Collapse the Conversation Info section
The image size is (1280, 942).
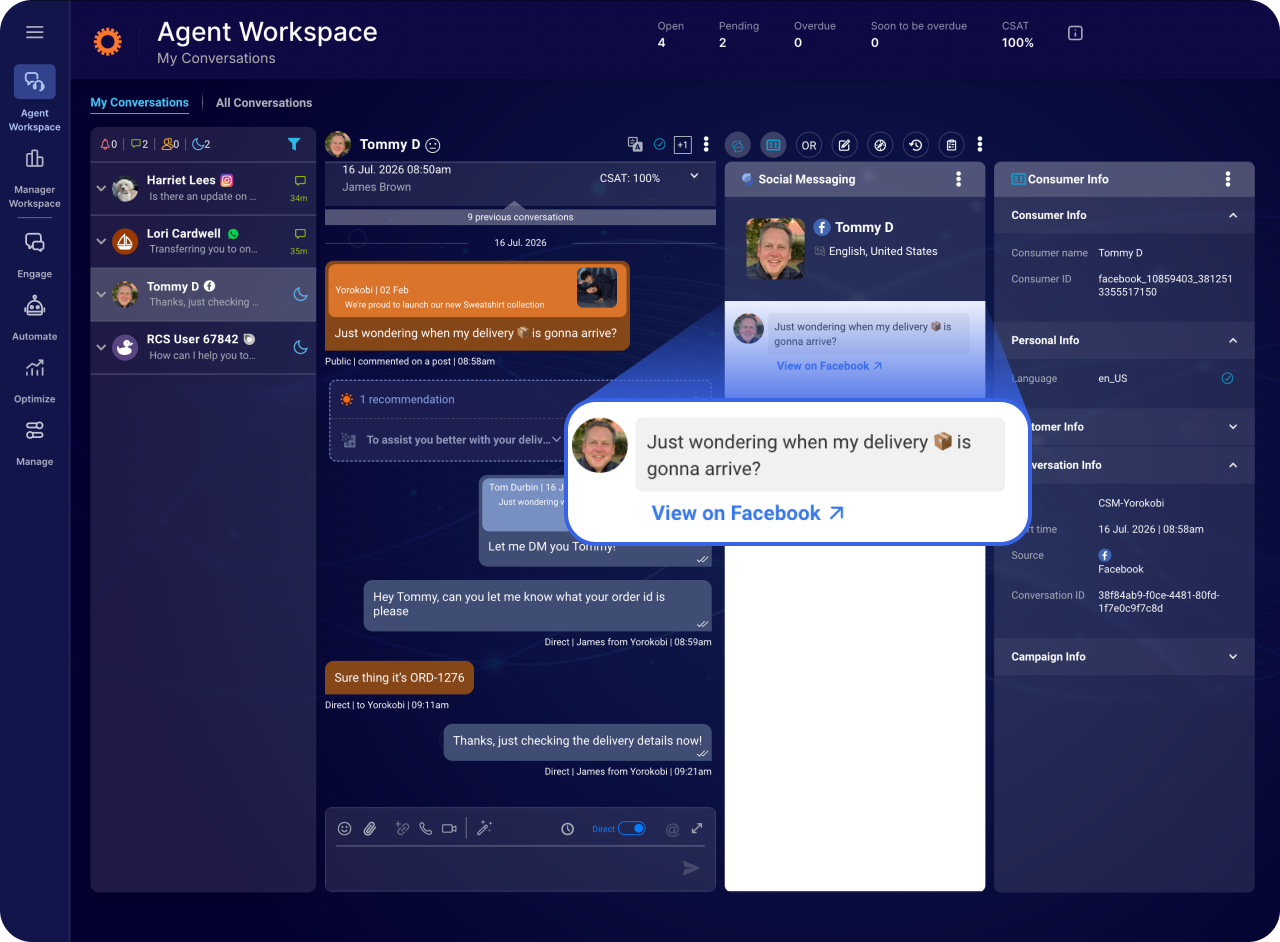click(1233, 465)
